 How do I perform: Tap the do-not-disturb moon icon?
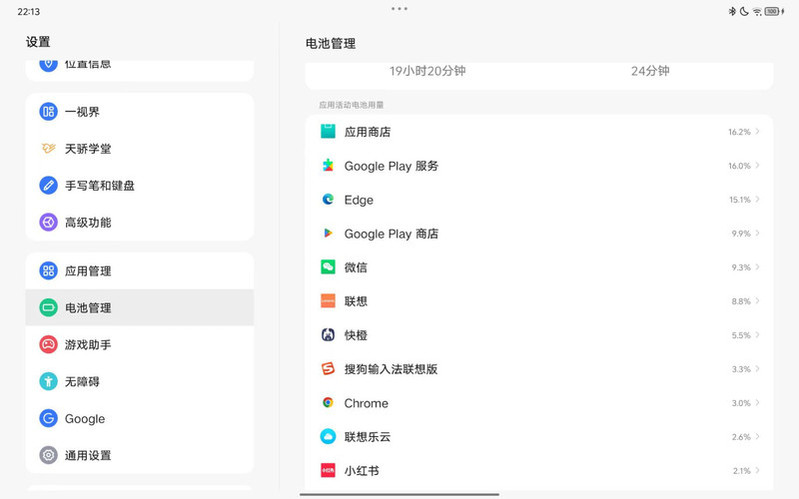point(744,11)
